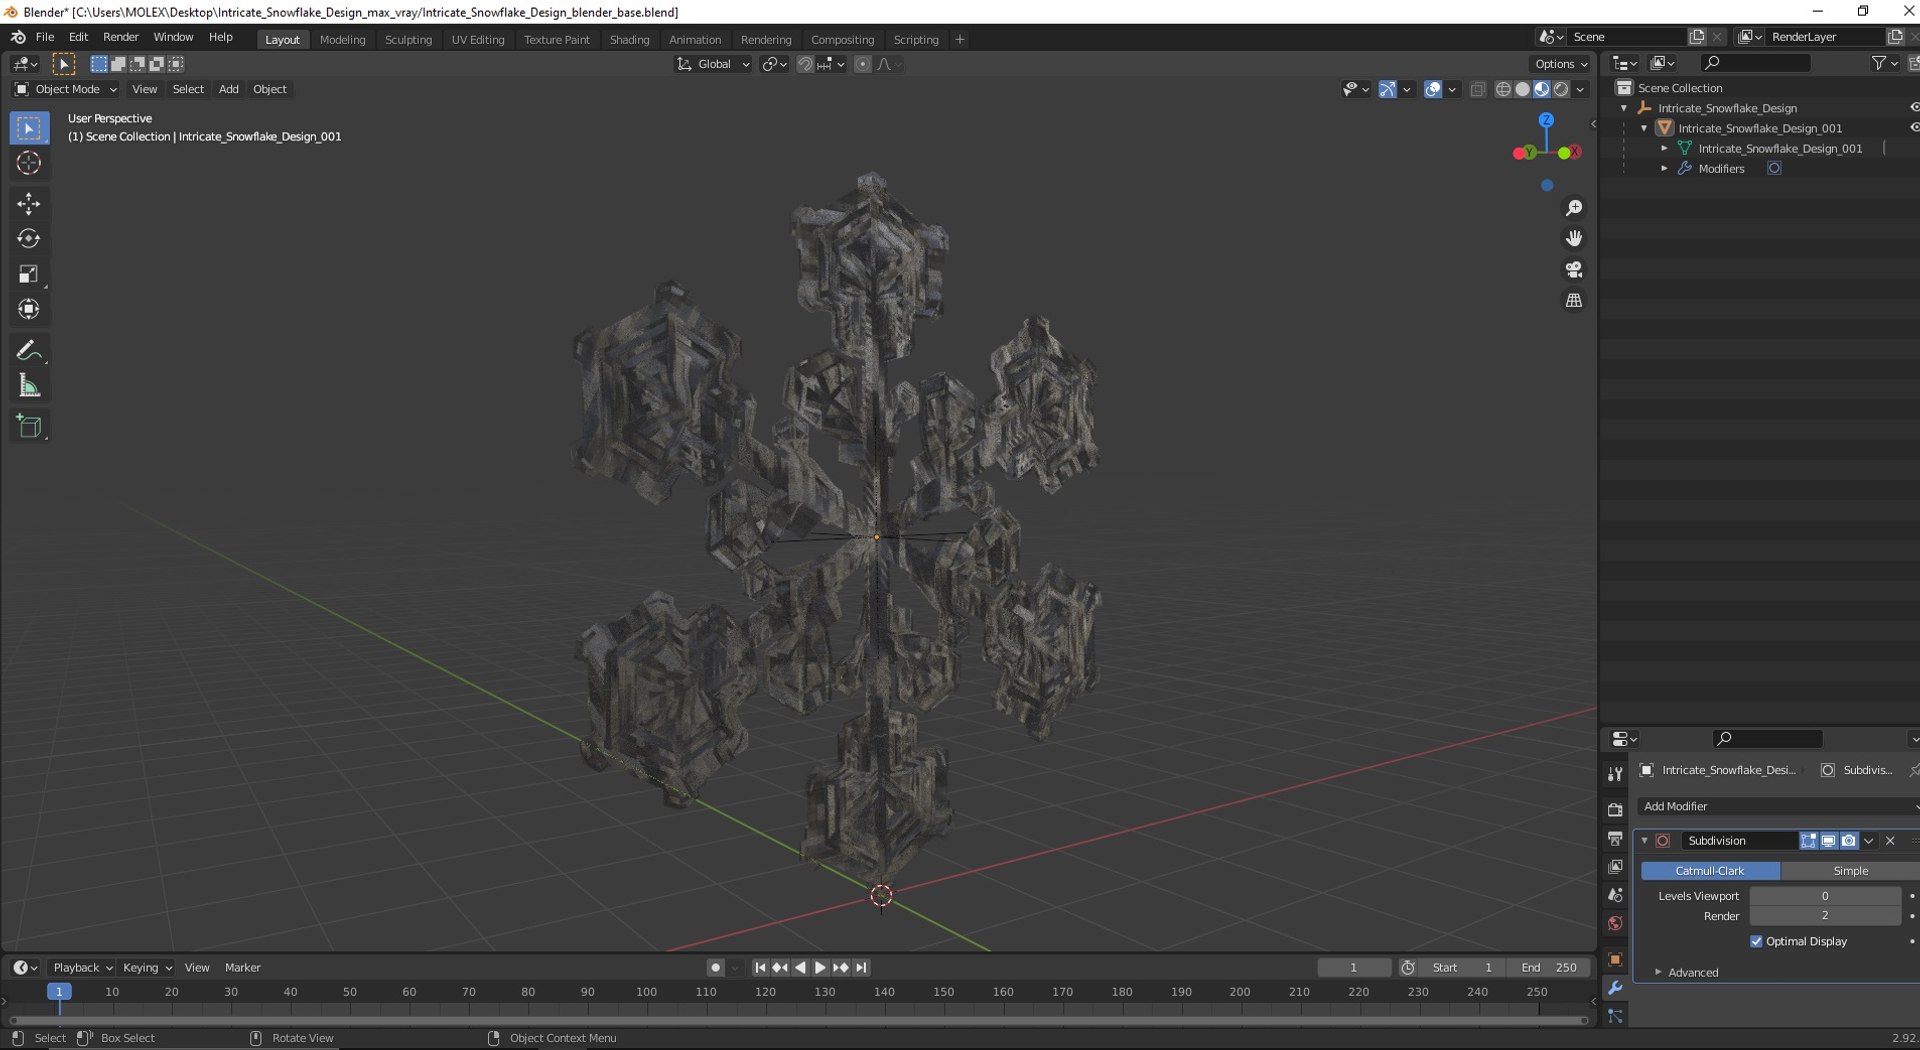Jump to the next keyframe

[x=841, y=968]
